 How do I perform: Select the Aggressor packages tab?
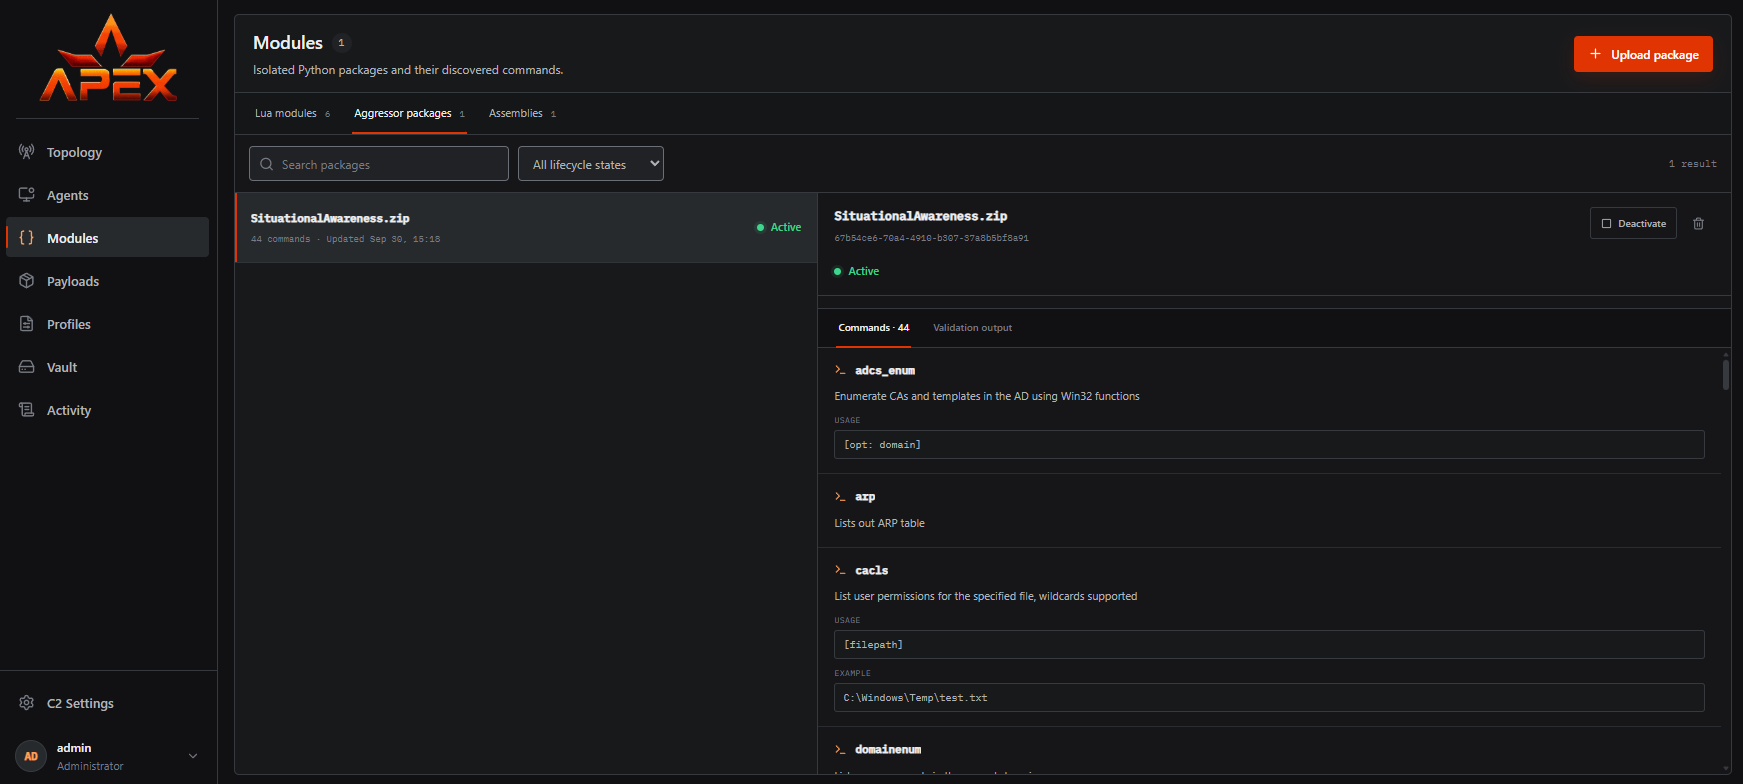(409, 113)
